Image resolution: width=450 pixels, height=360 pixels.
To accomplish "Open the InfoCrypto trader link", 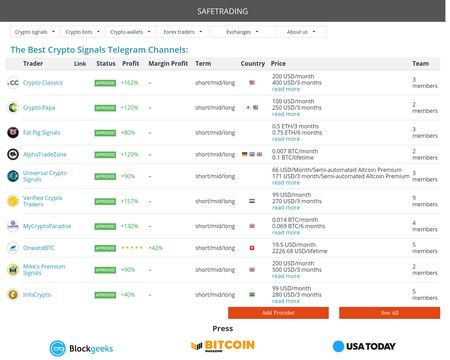I will [x=37, y=294].
